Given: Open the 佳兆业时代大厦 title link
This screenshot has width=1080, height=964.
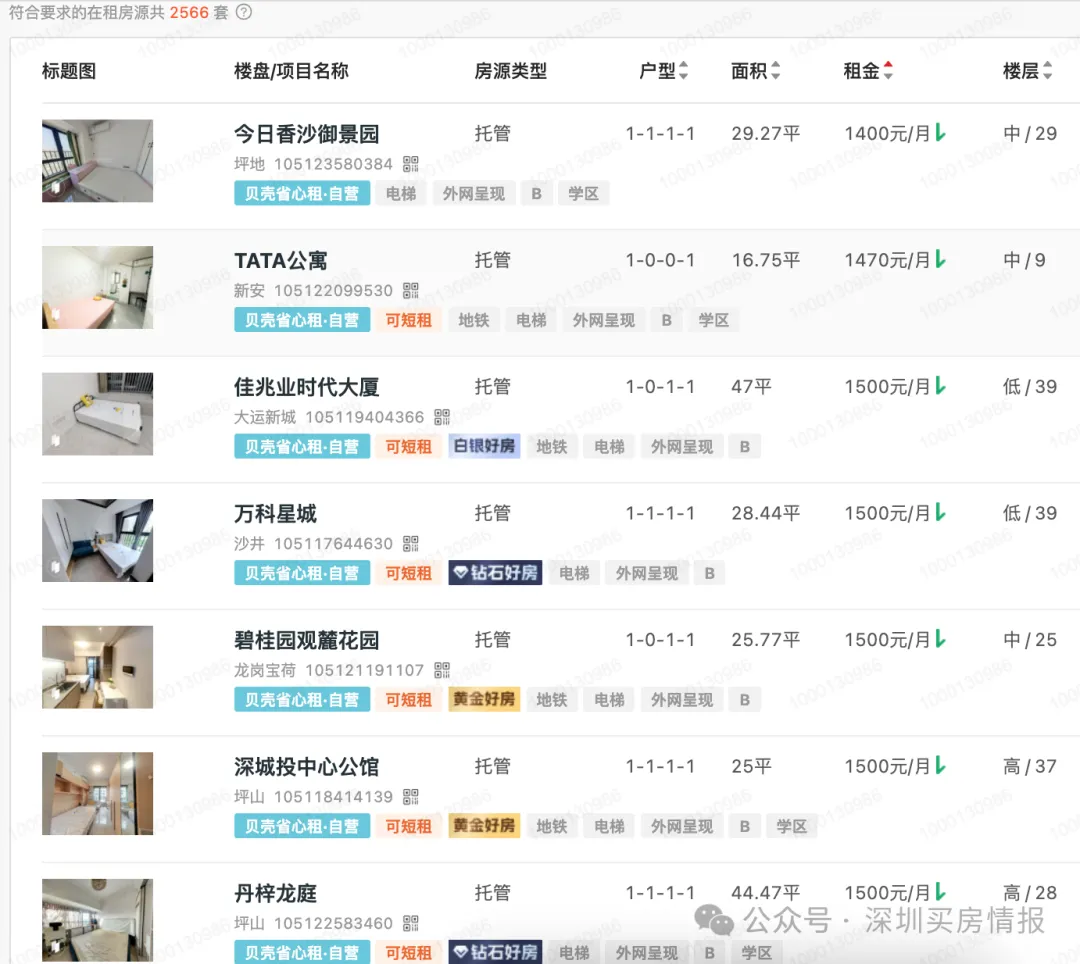Looking at the screenshot, I should (x=307, y=387).
